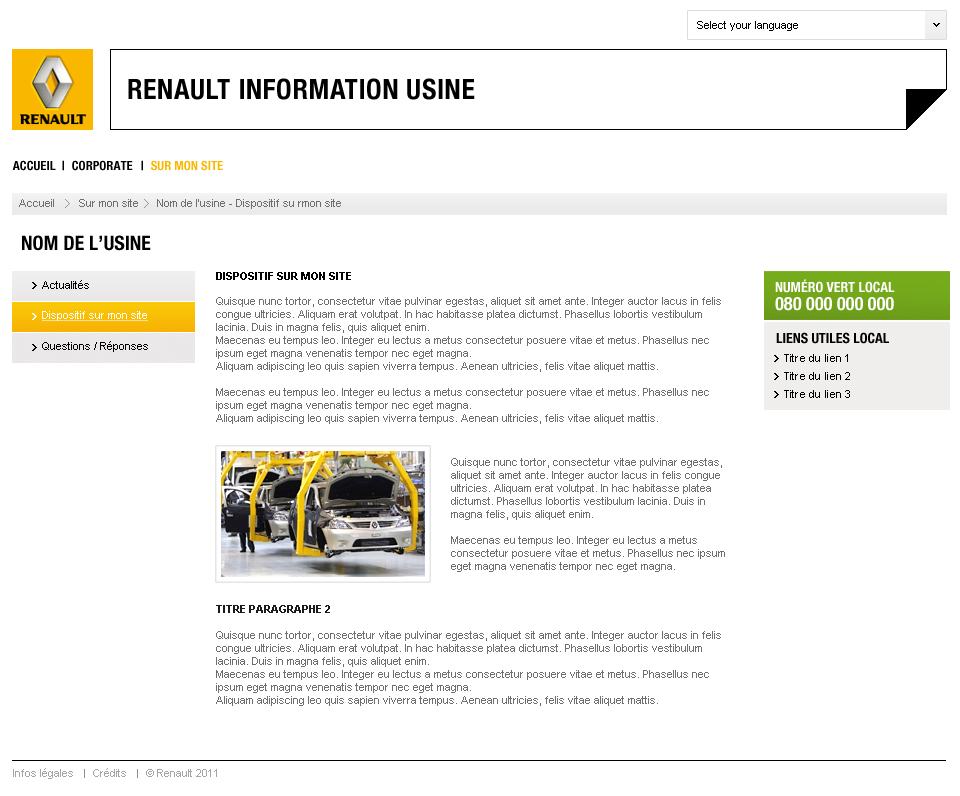Screen dimensions: 960x796
Task: Click the Dispositif sur mon site content heading
Action: [x=283, y=276]
